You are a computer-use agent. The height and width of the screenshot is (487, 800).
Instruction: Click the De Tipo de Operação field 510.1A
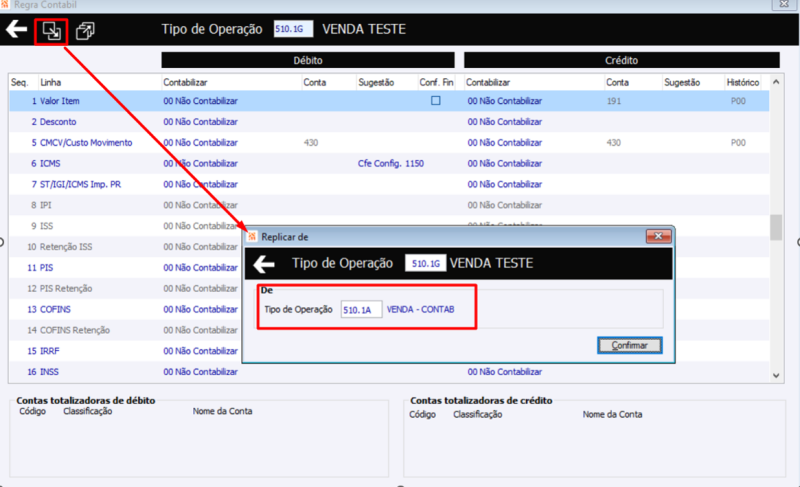361,310
